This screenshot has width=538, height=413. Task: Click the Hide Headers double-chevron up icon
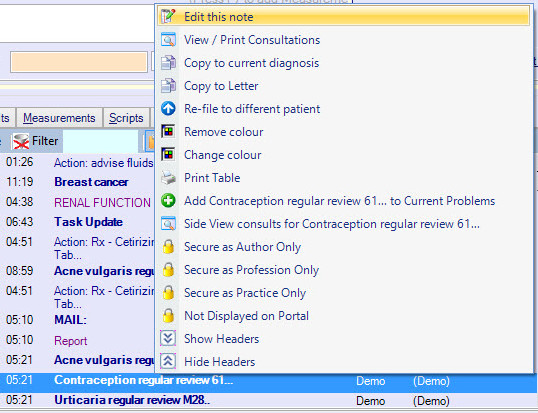(168, 362)
